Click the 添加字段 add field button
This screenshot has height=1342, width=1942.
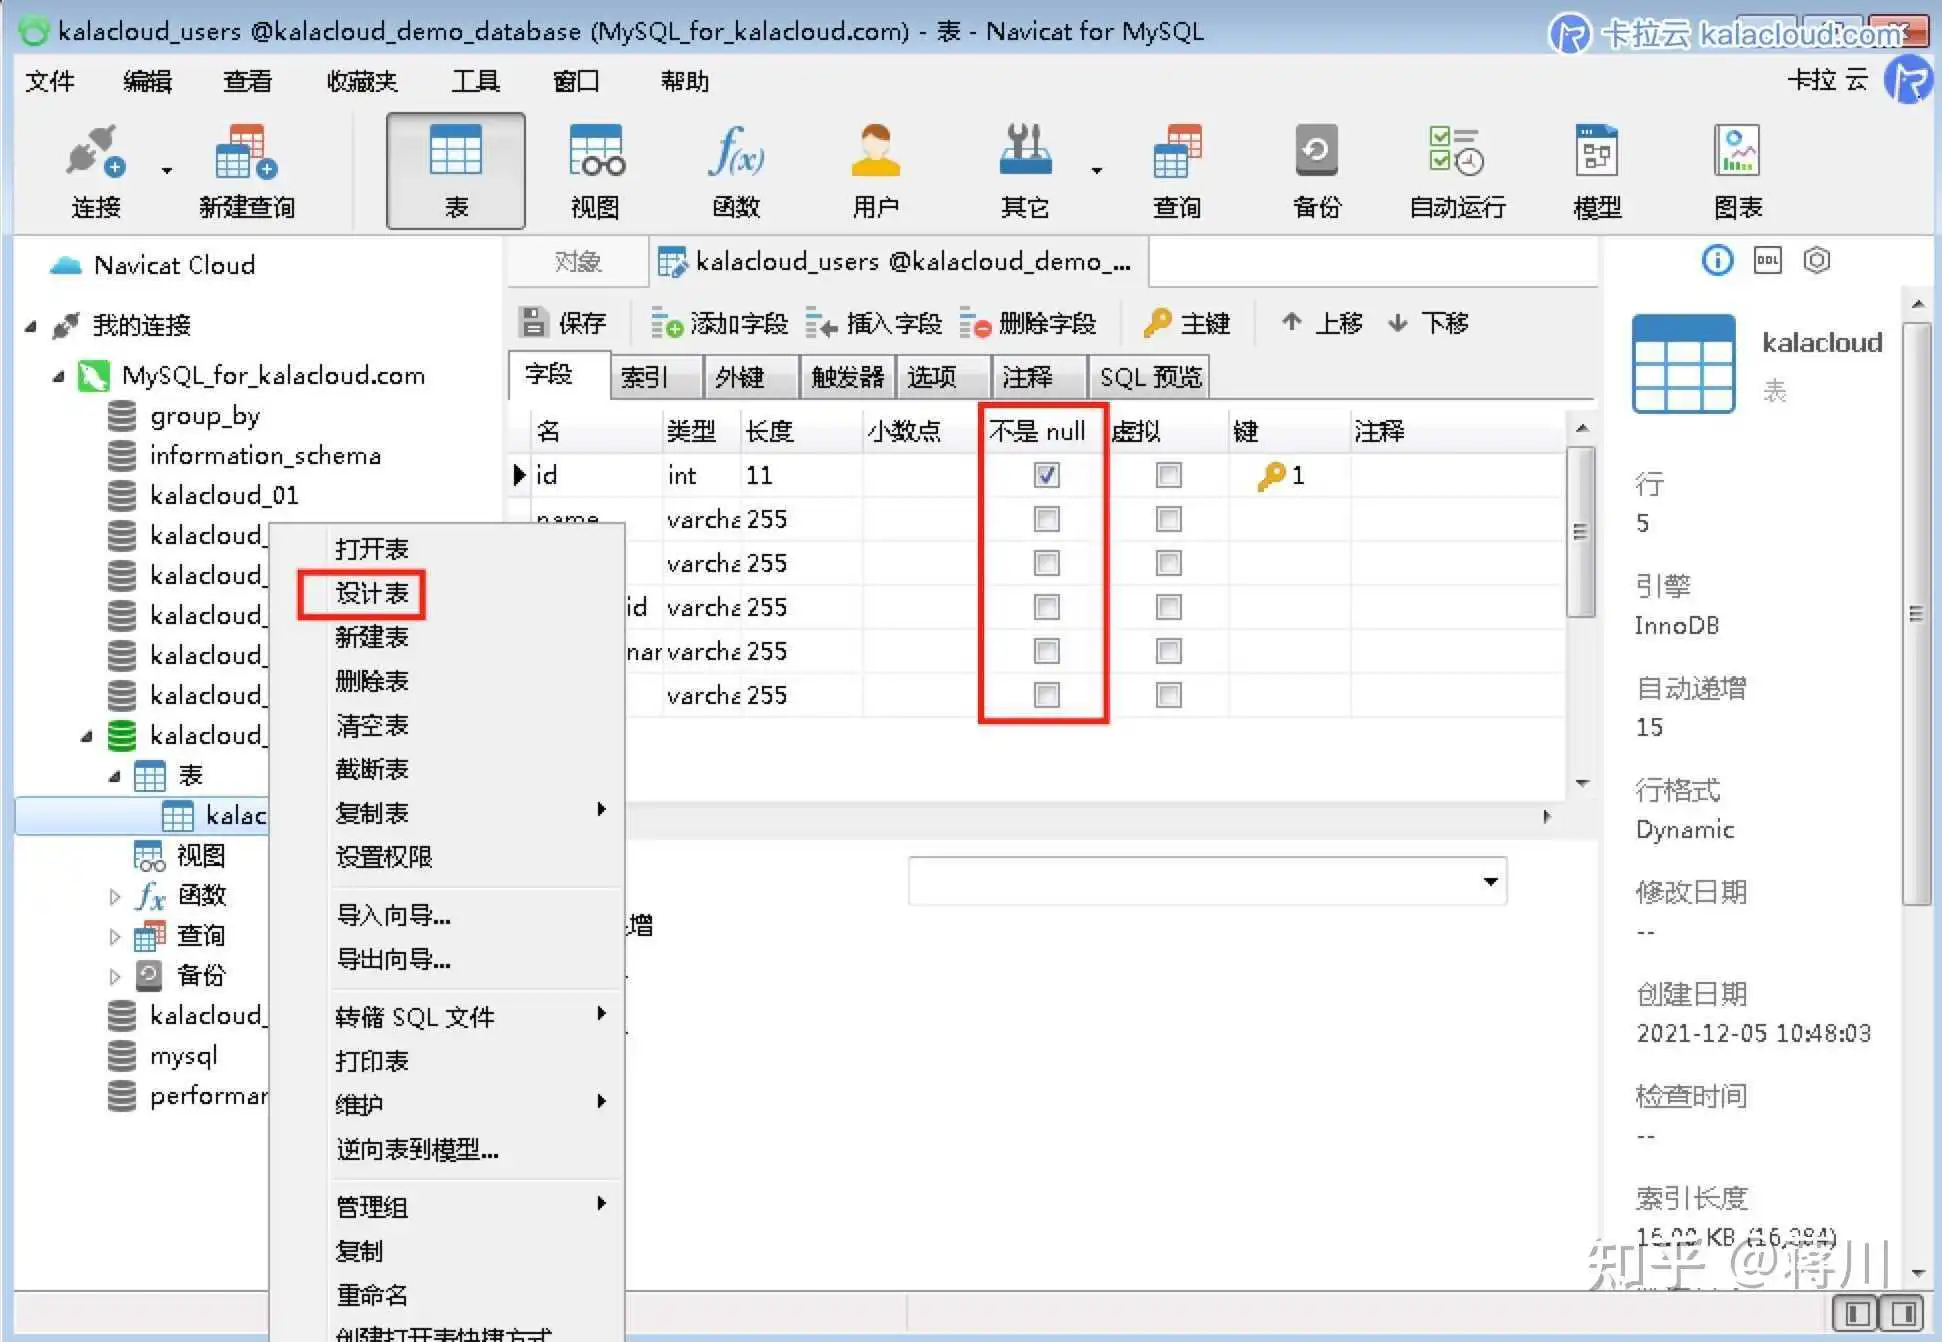pos(720,323)
